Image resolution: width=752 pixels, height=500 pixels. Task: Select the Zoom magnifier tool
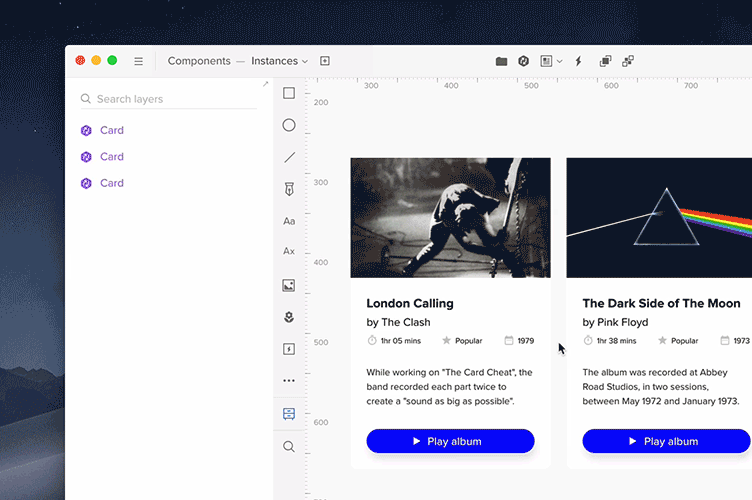point(289,447)
